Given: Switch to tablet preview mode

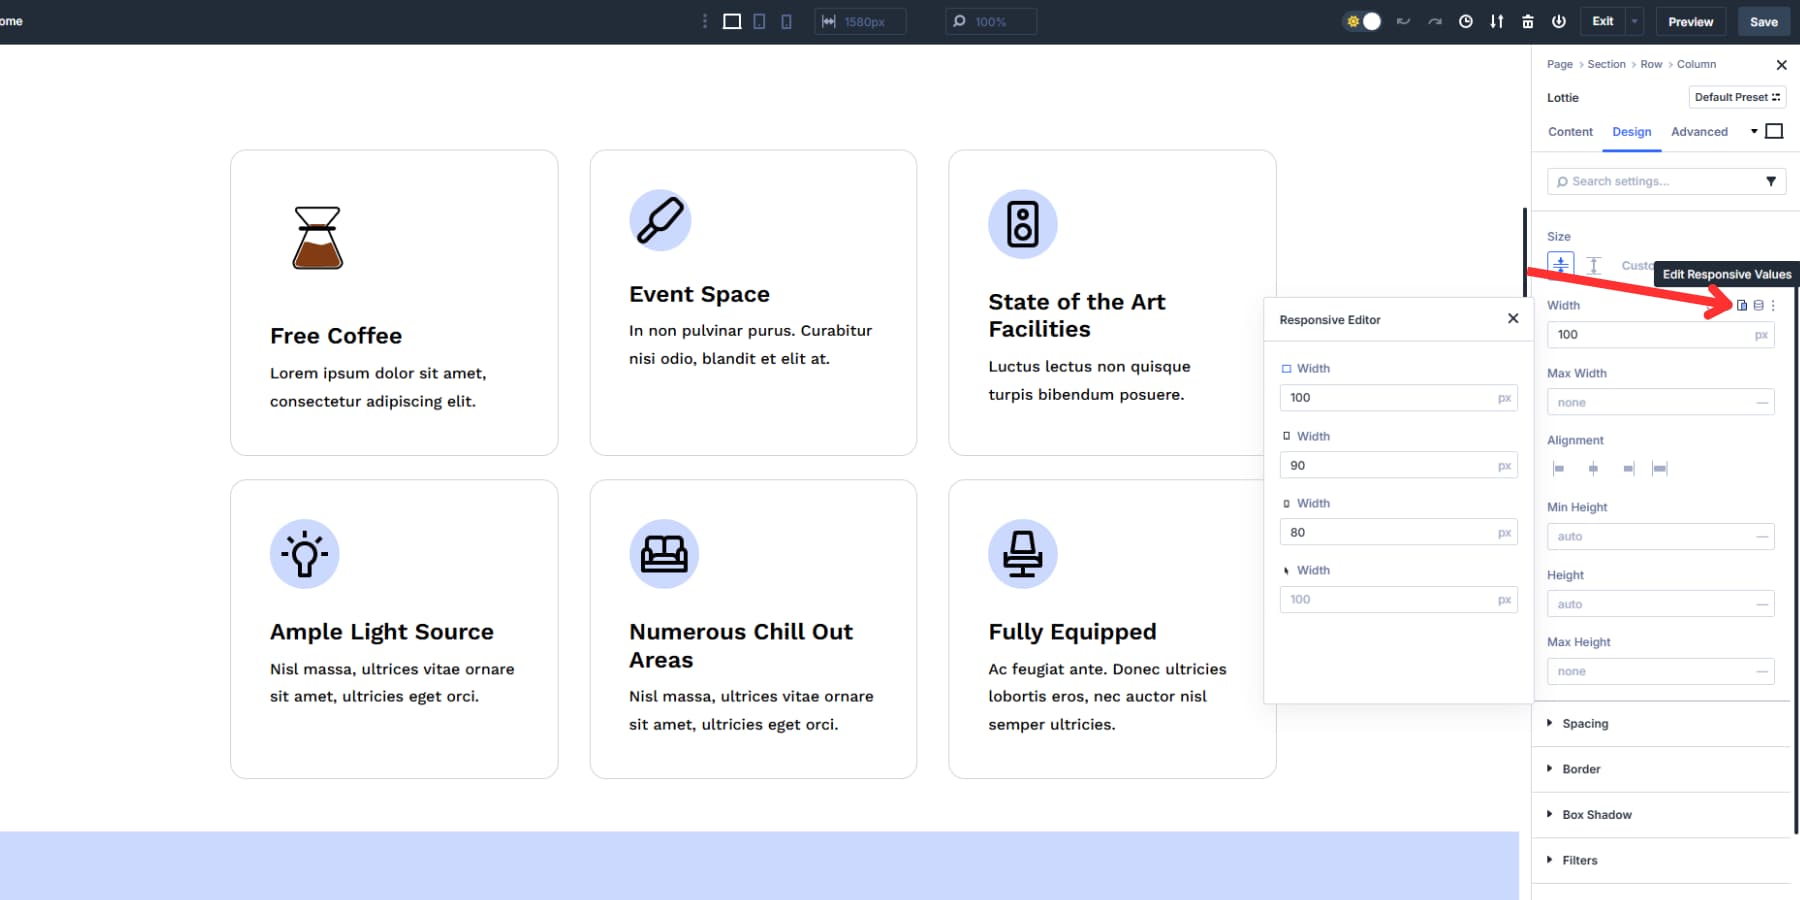Looking at the screenshot, I should pos(758,21).
